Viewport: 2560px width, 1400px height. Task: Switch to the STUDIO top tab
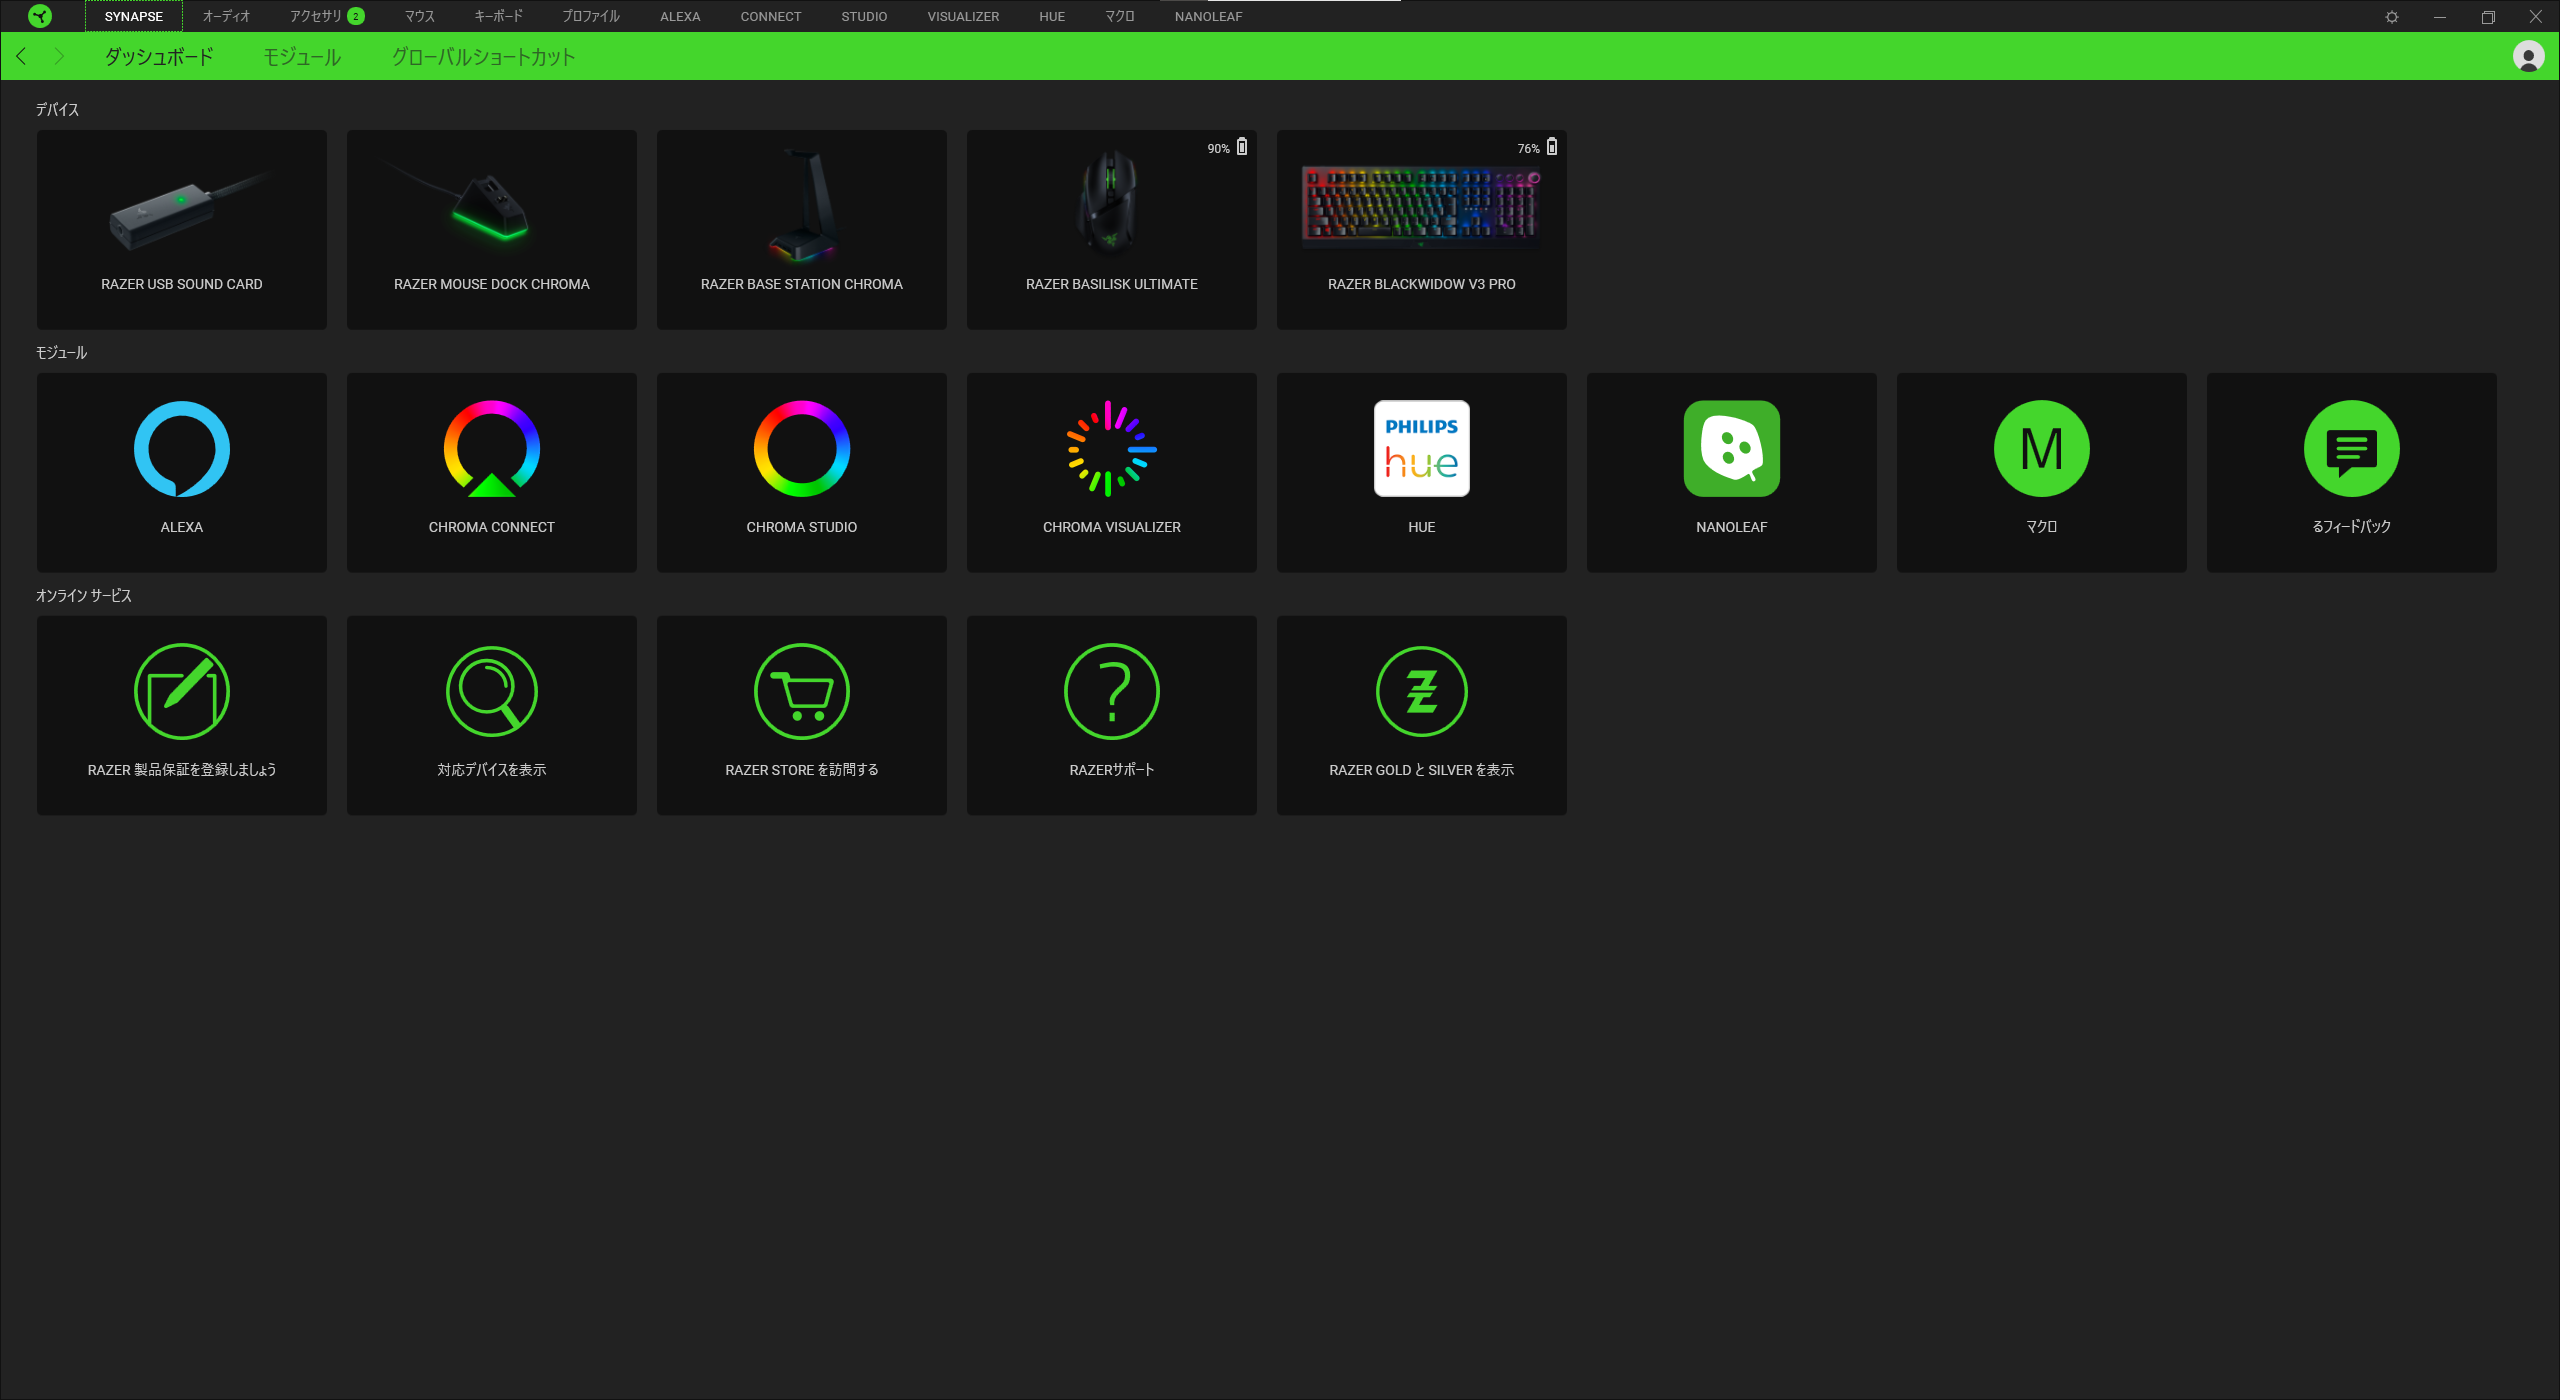pos(864,16)
